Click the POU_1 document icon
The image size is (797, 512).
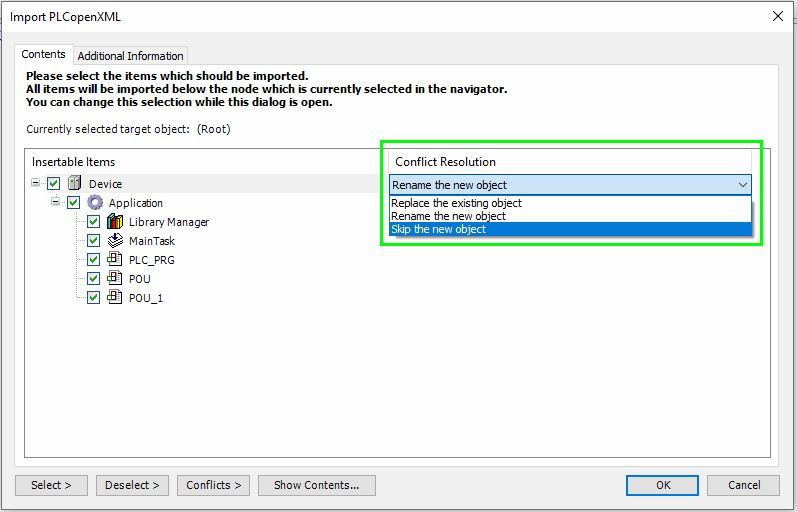point(115,297)
